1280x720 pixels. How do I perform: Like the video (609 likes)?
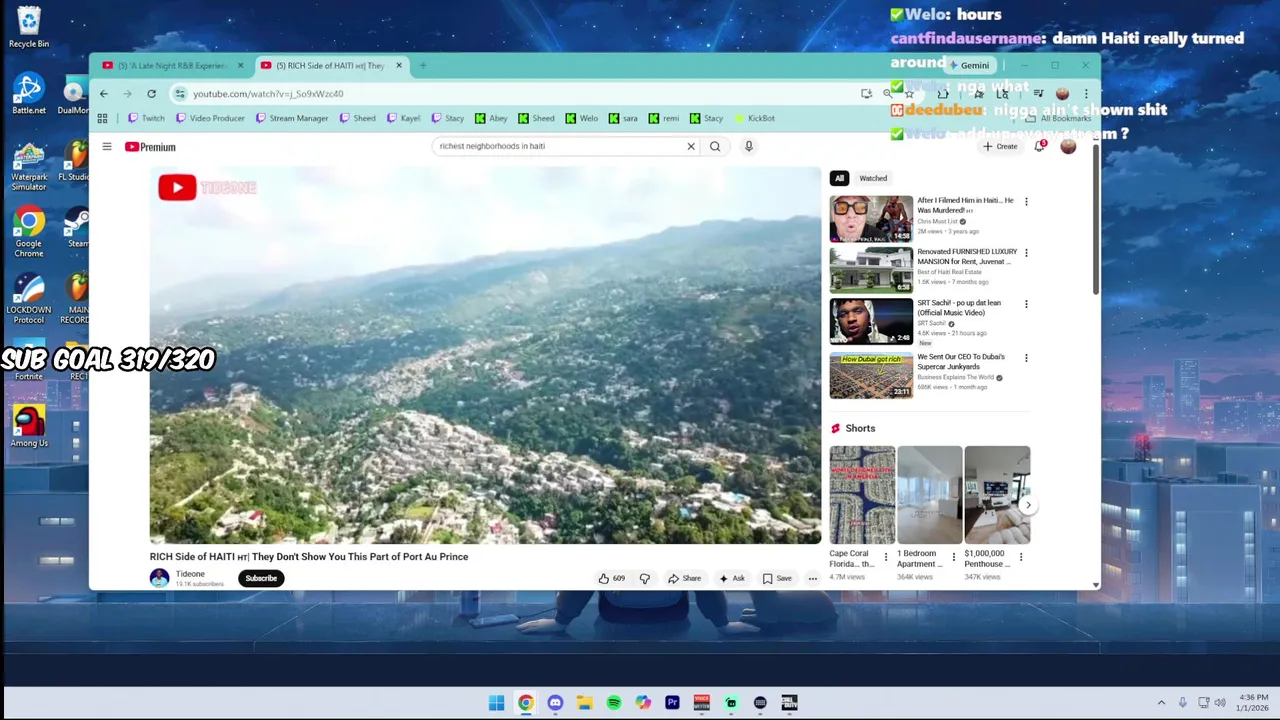pos(611,578)
